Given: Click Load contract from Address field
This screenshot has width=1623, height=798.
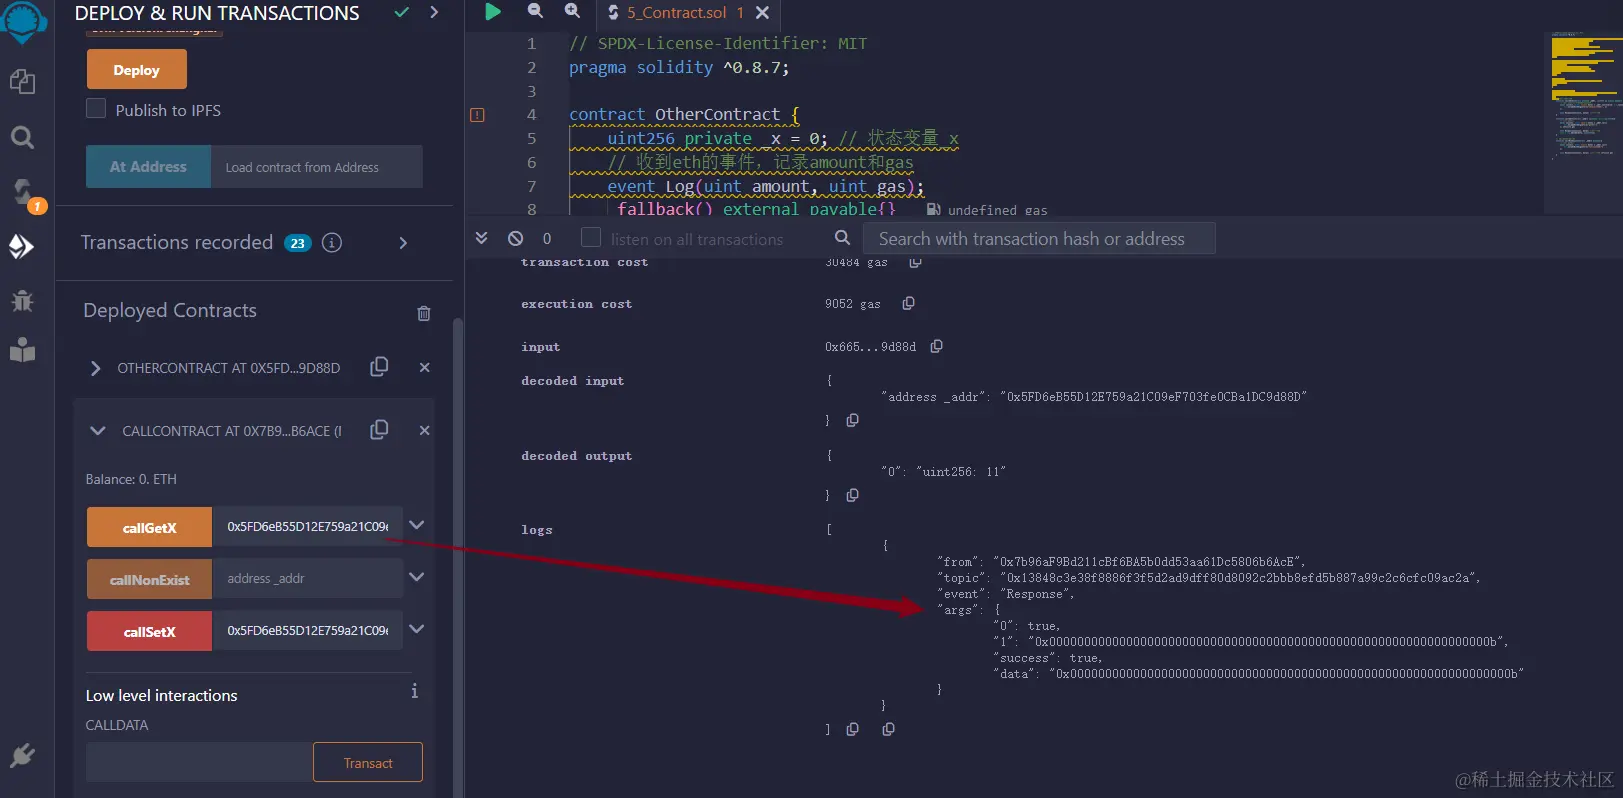Looking at the screenshot, I should 317,167.
